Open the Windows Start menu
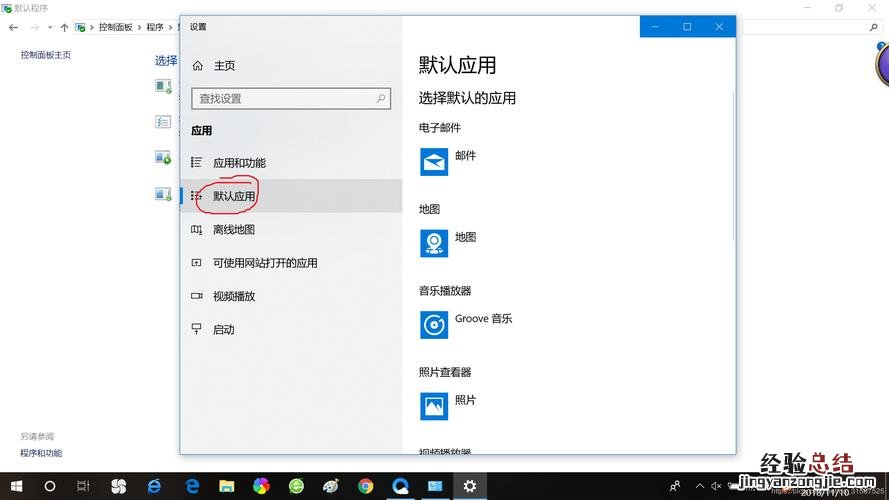This screenshot has height=500, width=889. tap(16, 486)
